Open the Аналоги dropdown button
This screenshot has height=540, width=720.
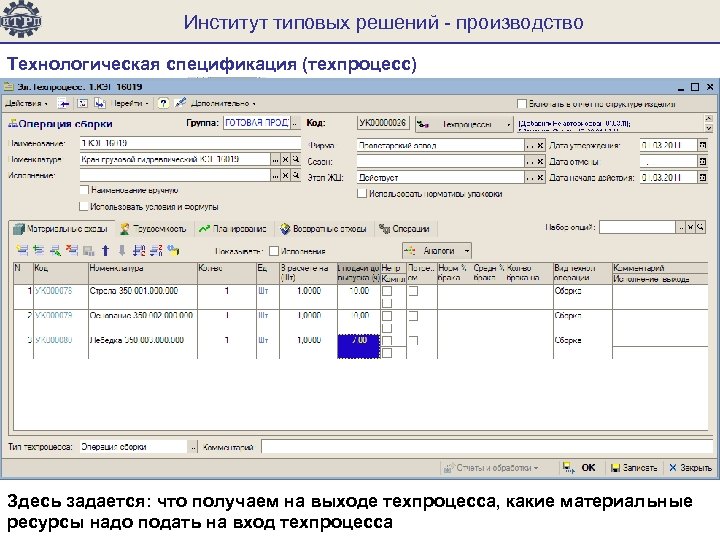click(437, 251)
